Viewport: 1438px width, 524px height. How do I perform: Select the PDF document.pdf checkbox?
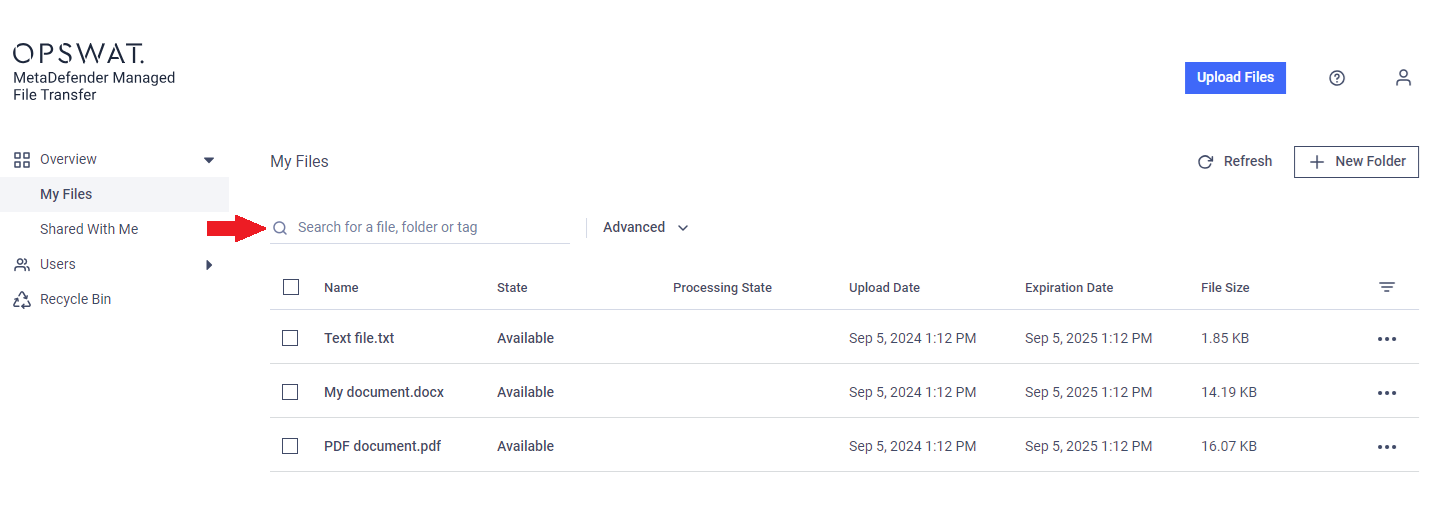(290, 446)
